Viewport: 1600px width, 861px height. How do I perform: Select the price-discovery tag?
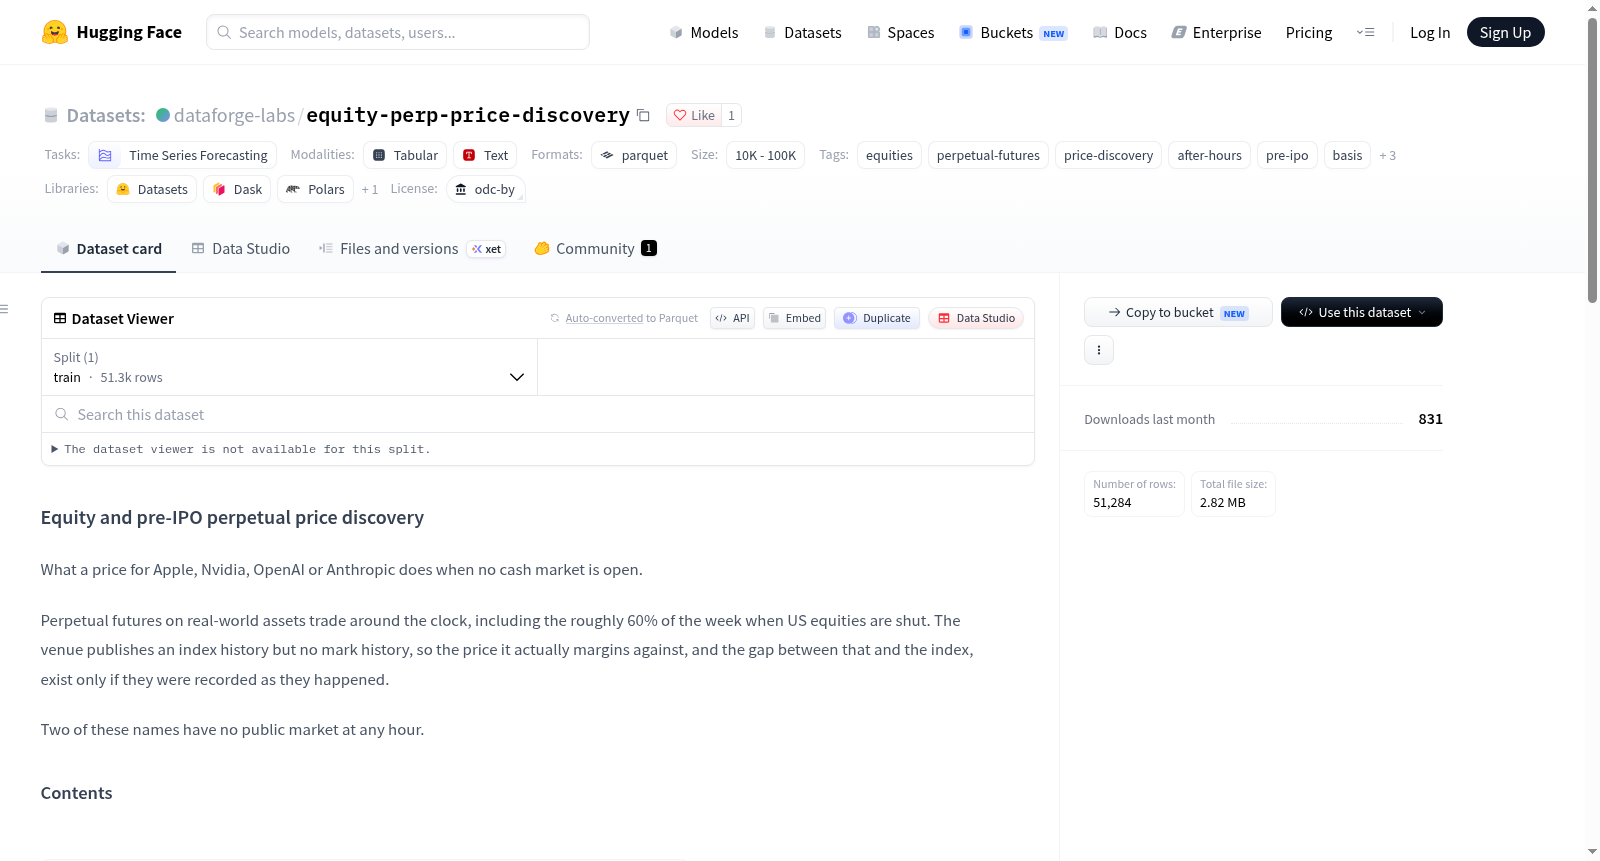(1108, 155)
